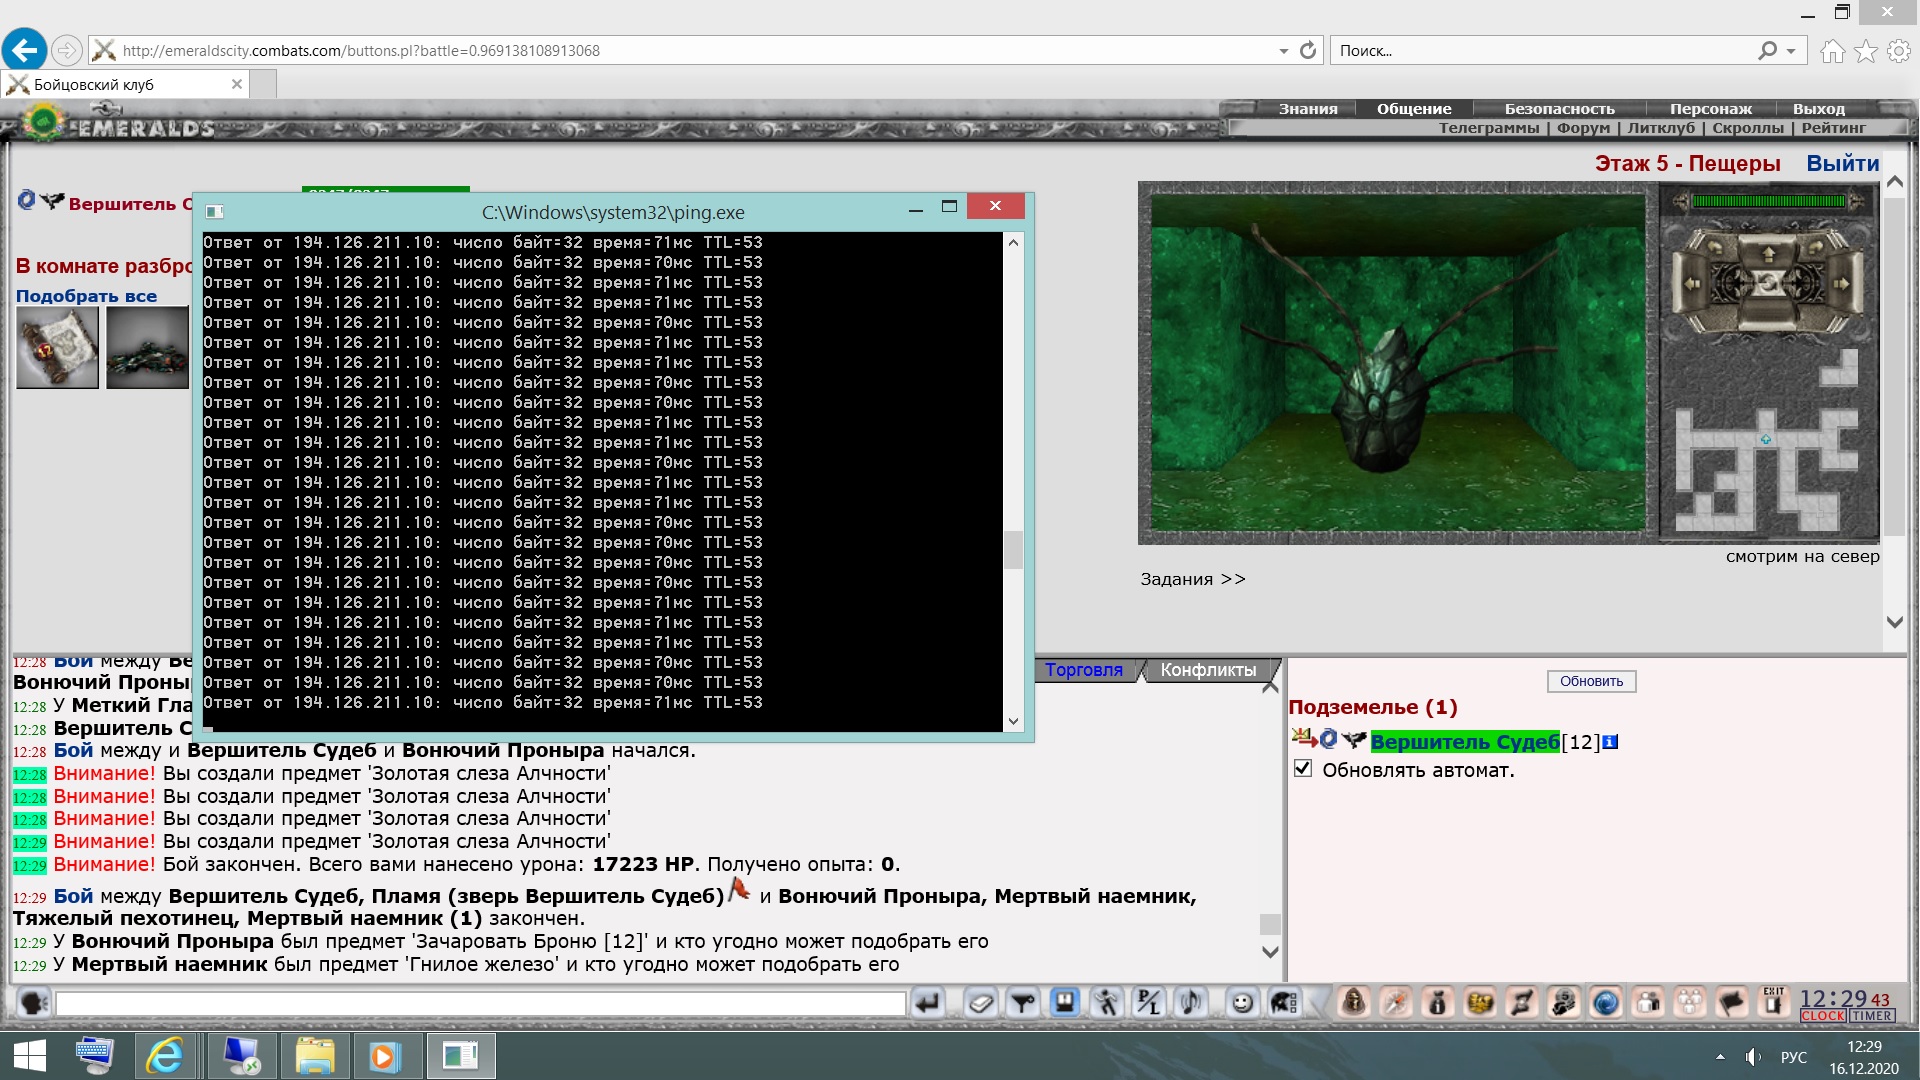This screenshot has height=1080, width=1920.
Task: Click the strafe-left arrow on navigation pad
Action: click(1692, 284)
